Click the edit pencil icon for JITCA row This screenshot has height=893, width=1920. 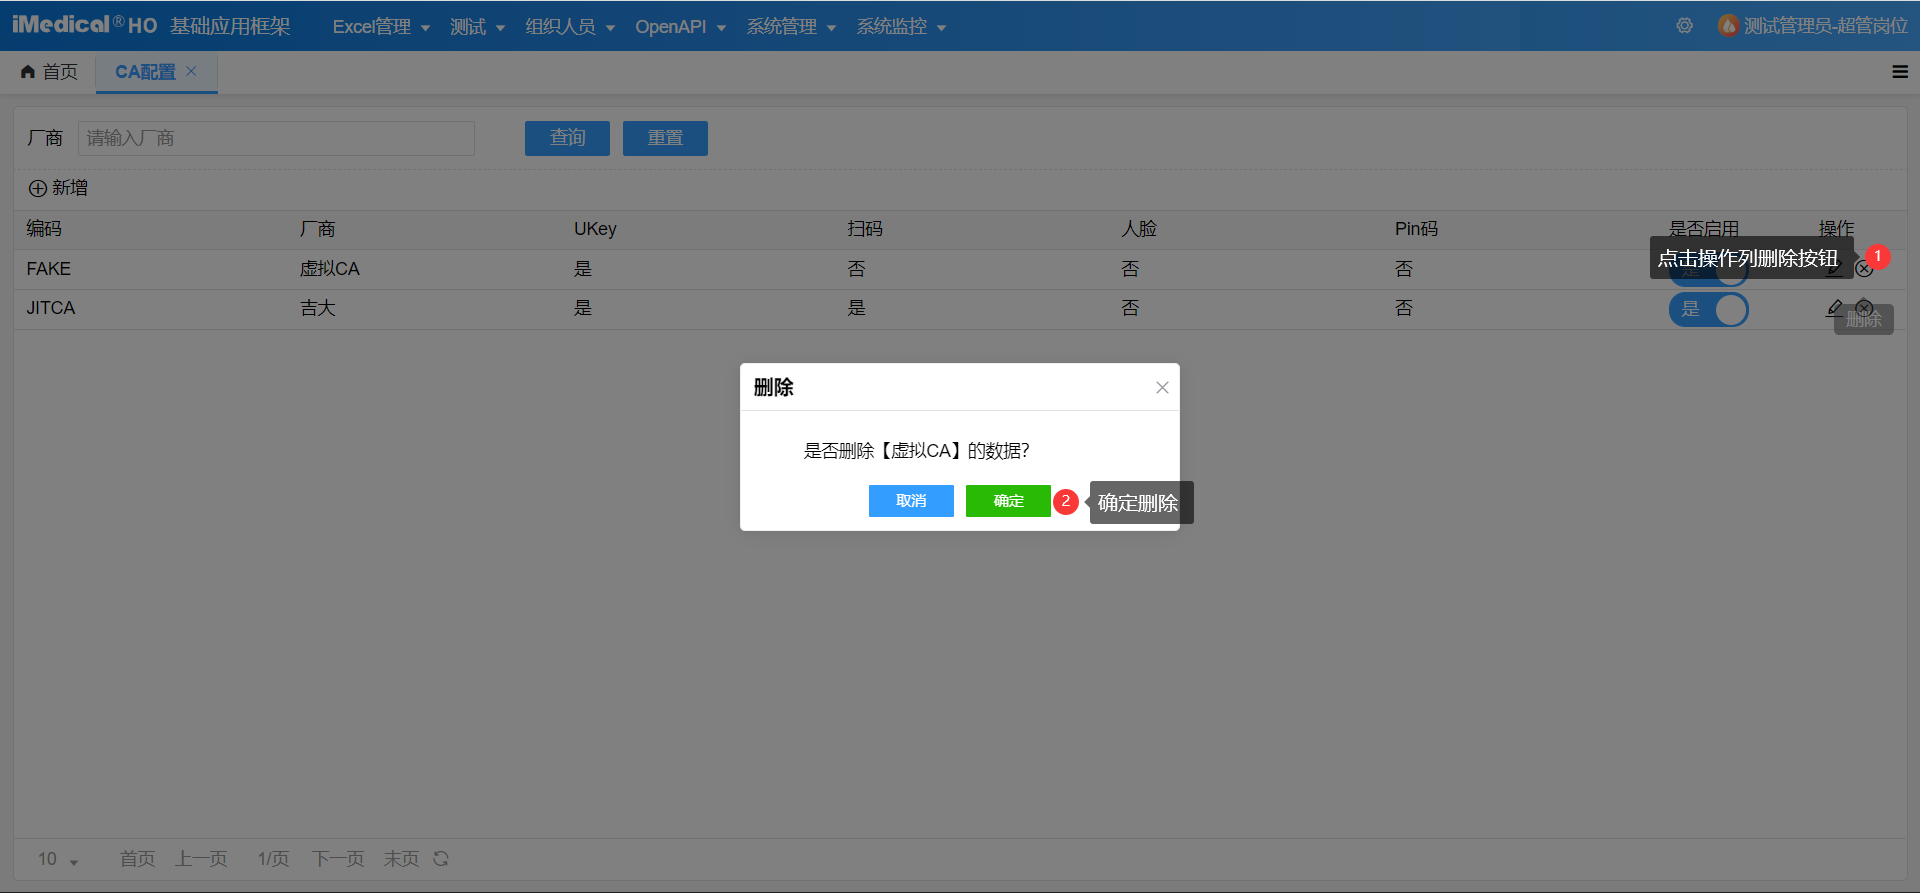coord(1834,307)
